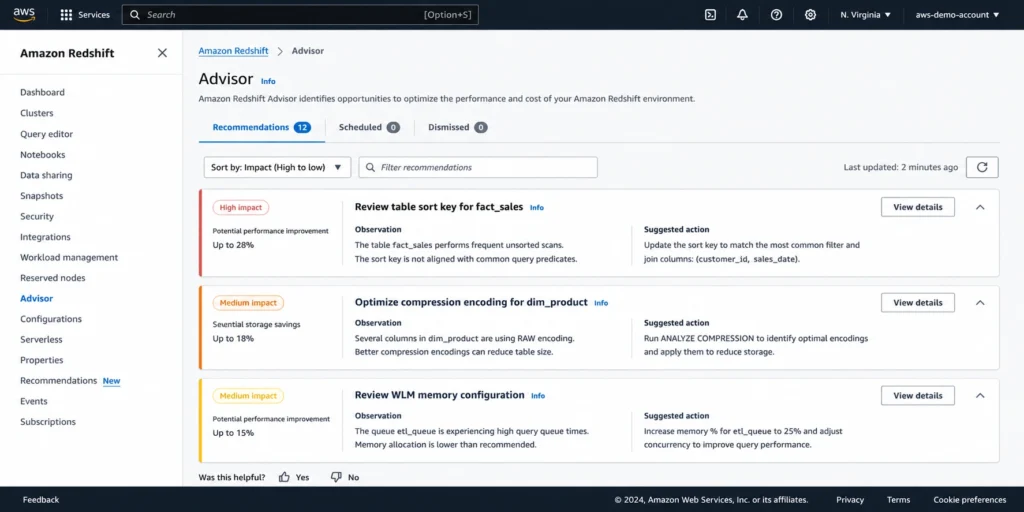This screenshot has height=512, width=1024.
Task: Click Info link for WLM memory recommendation
Action: click(538, 396)
